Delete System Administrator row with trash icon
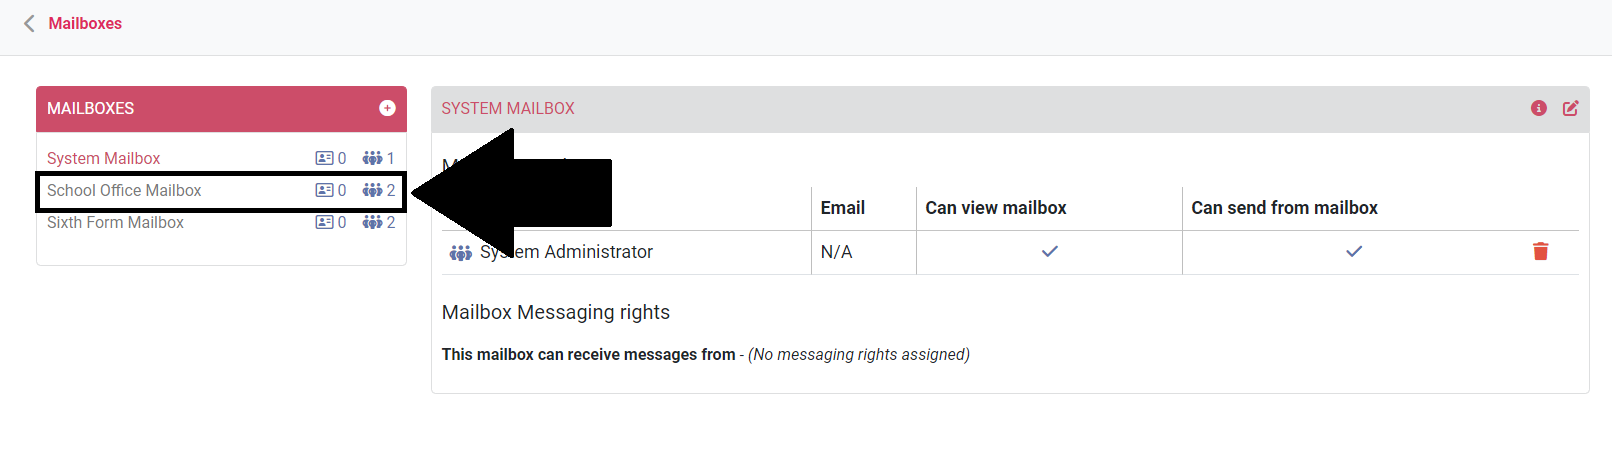This screenshot has height=461, width=1612. tap(1540, 252)
